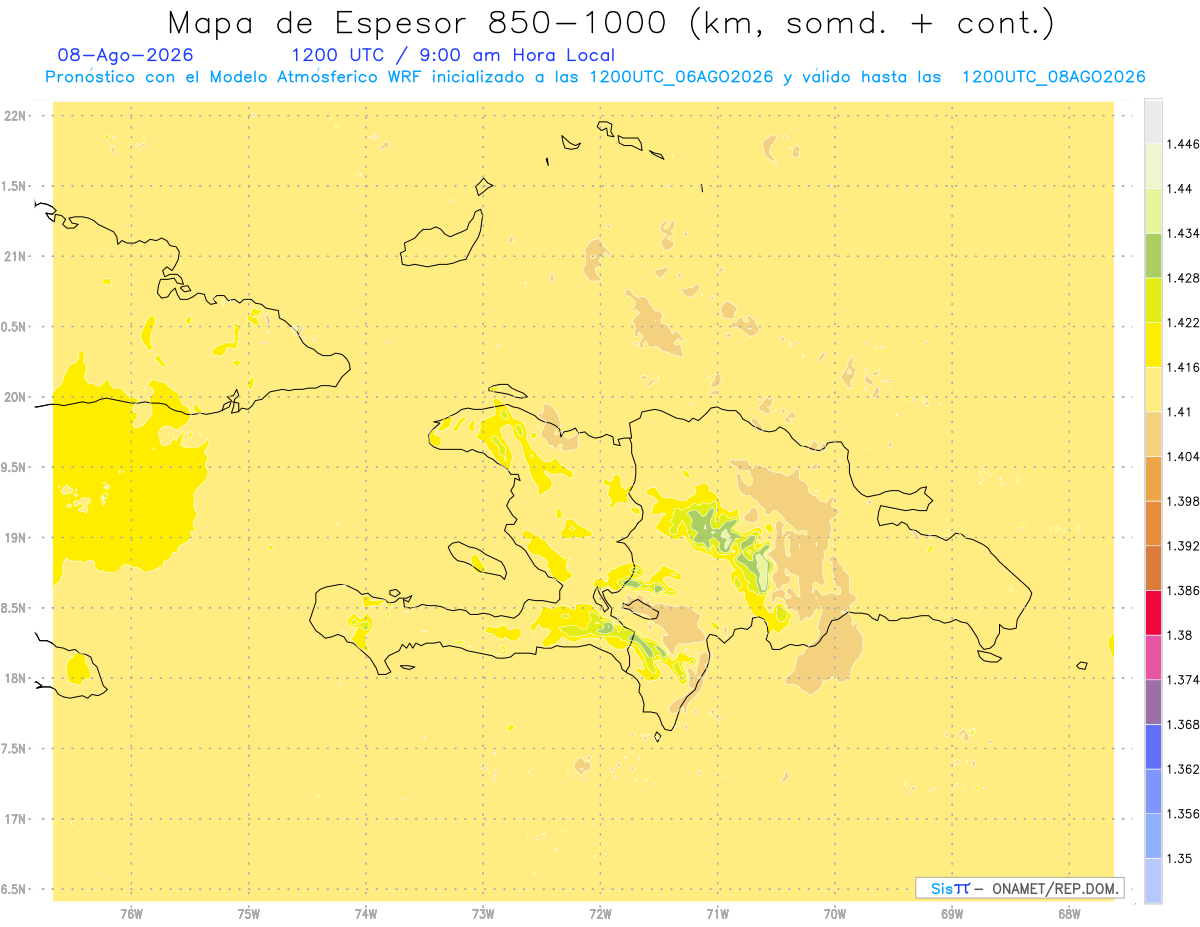Click the longitude label '70W'
The width and height of the screenshot is (1200, 927).
click(835, 913)
